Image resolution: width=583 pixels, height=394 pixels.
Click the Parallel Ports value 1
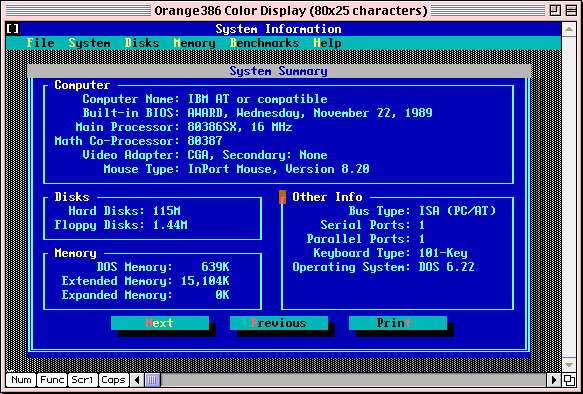[x=422, y=239]
